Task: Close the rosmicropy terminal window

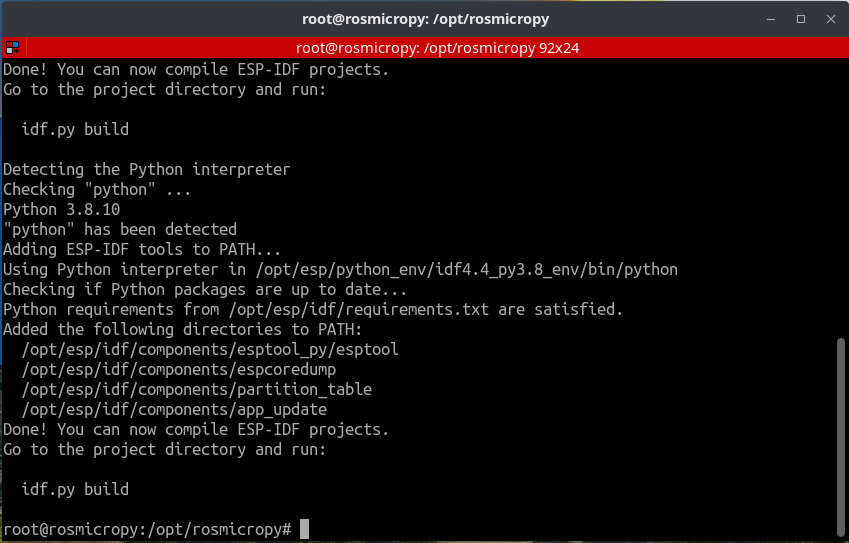Action: [x=831, y=19]
